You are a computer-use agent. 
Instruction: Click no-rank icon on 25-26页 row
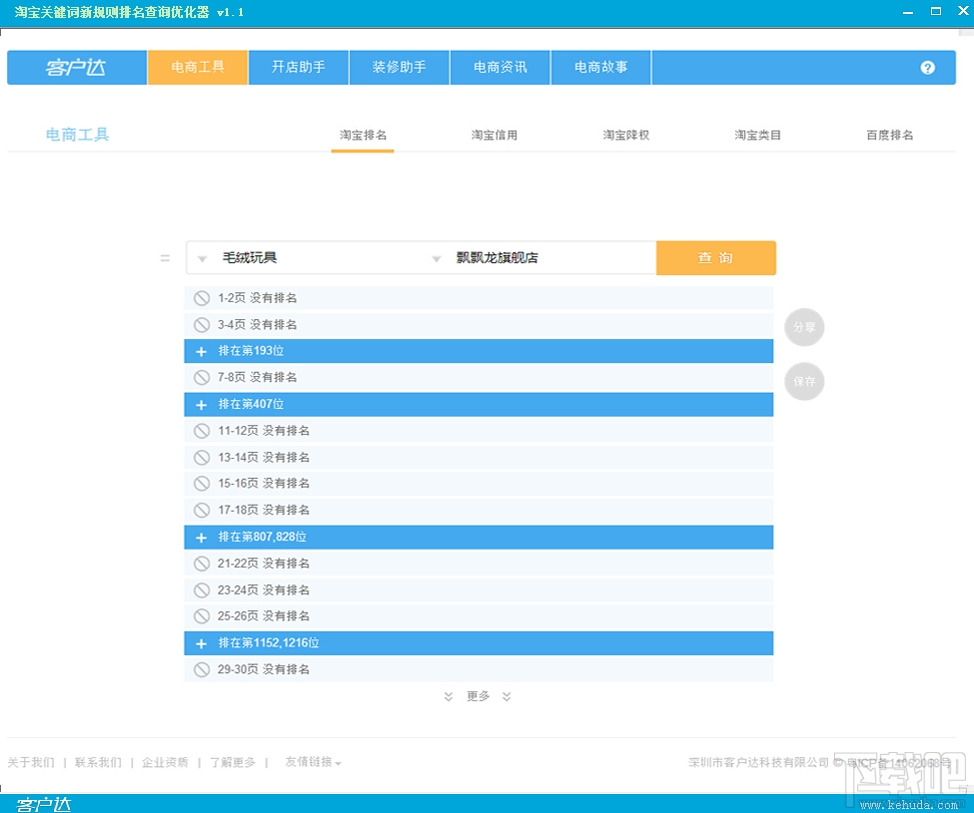pyautogui.click(x=201, y=616)
